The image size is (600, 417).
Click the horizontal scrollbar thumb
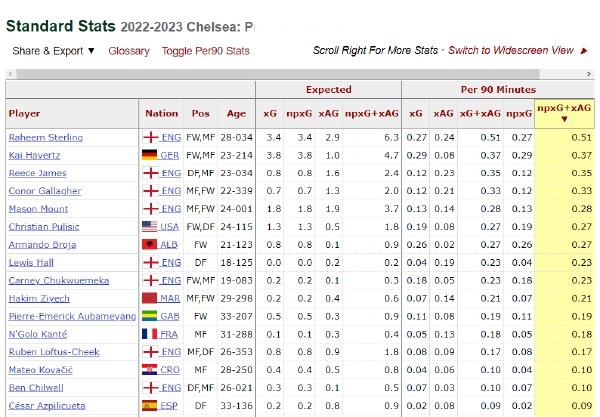click(x=278, y=74)
